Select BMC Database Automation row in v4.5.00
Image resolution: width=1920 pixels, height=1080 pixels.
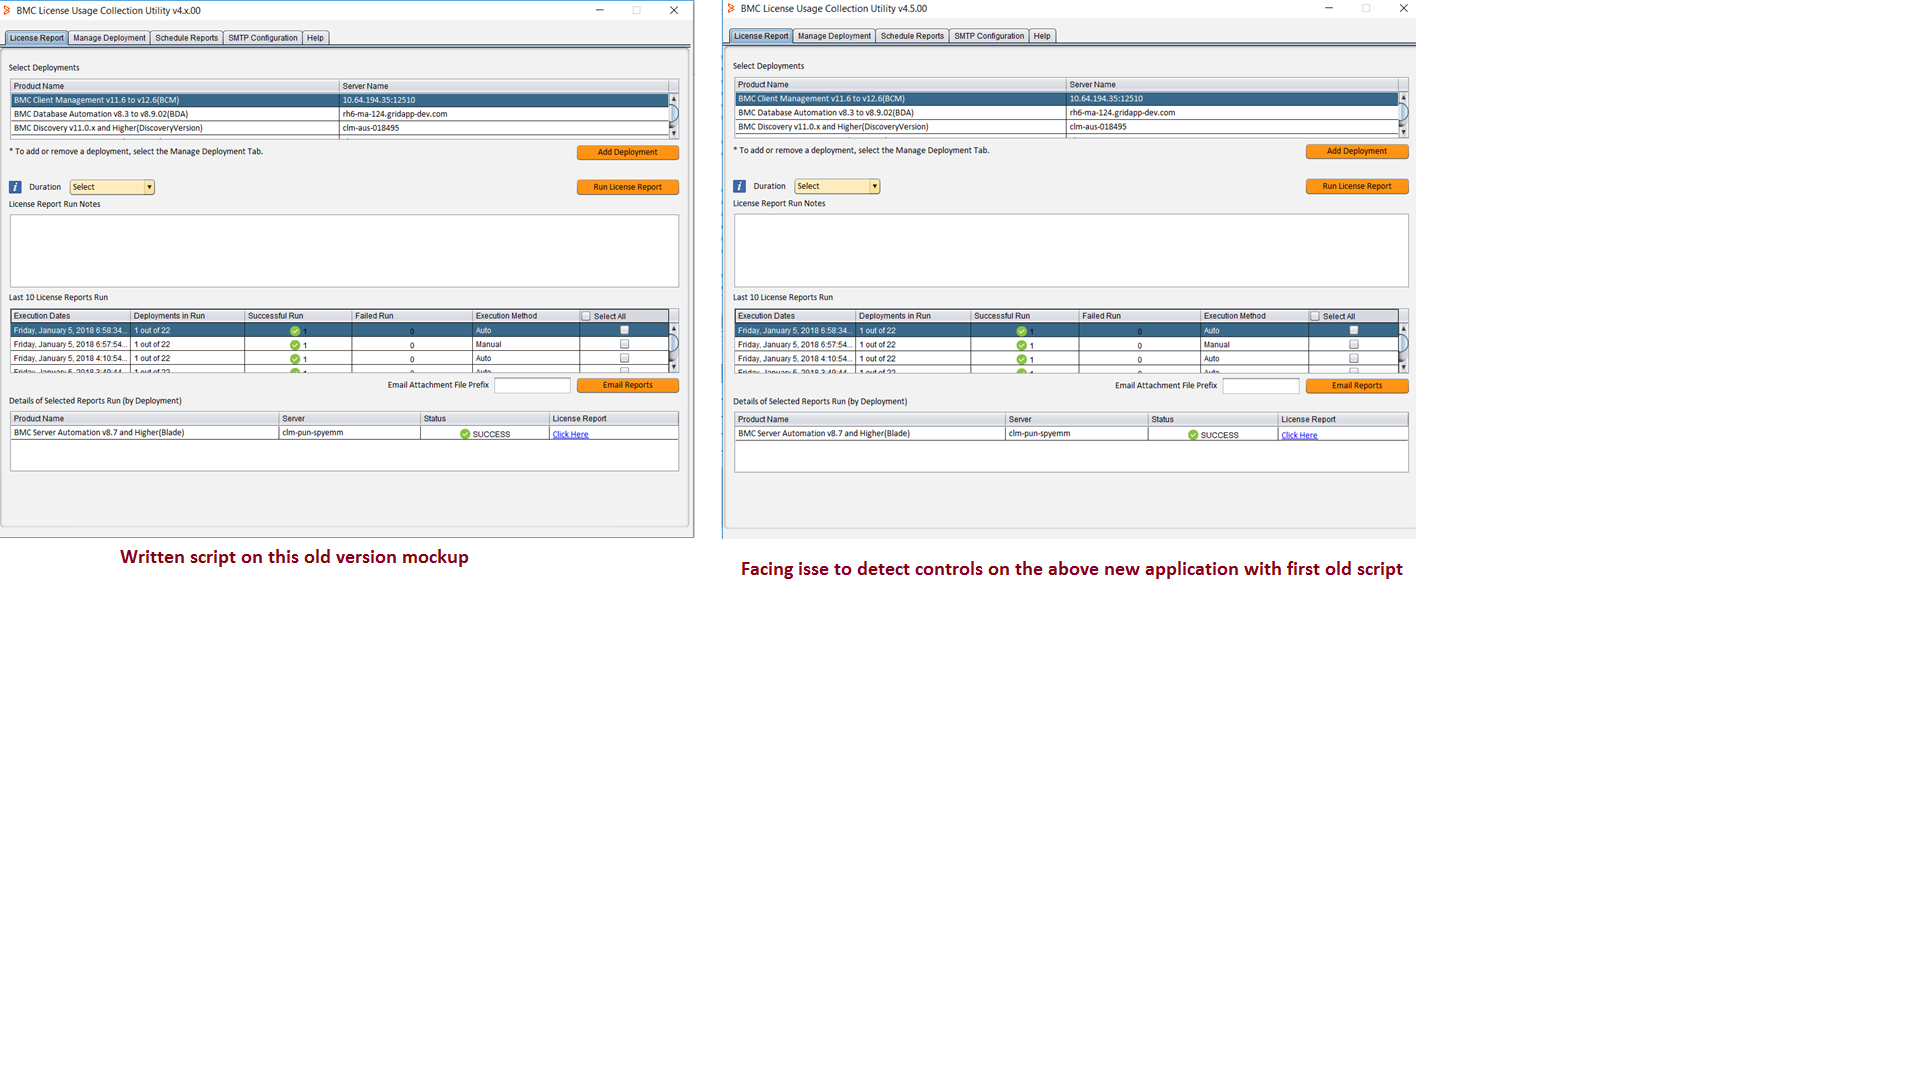pyautogui.click(x=1066, y=113)
